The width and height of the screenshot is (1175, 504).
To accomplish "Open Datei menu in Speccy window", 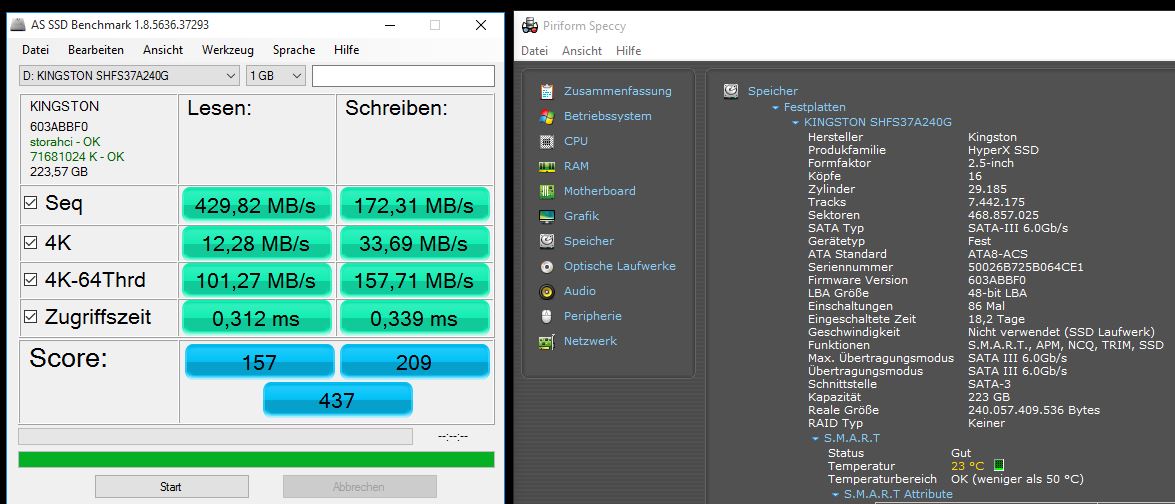I will point(534,51).
